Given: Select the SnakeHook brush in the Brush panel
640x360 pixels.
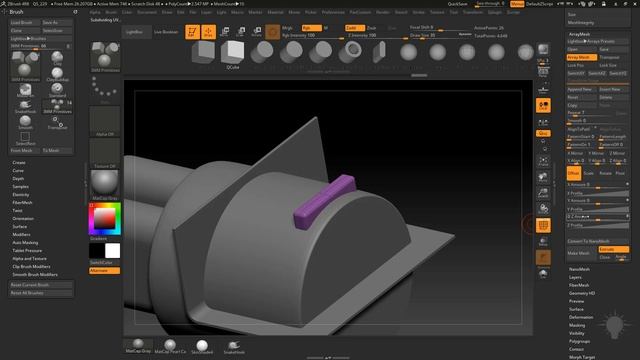Looking at the screenshot, I should click(25, 106).
